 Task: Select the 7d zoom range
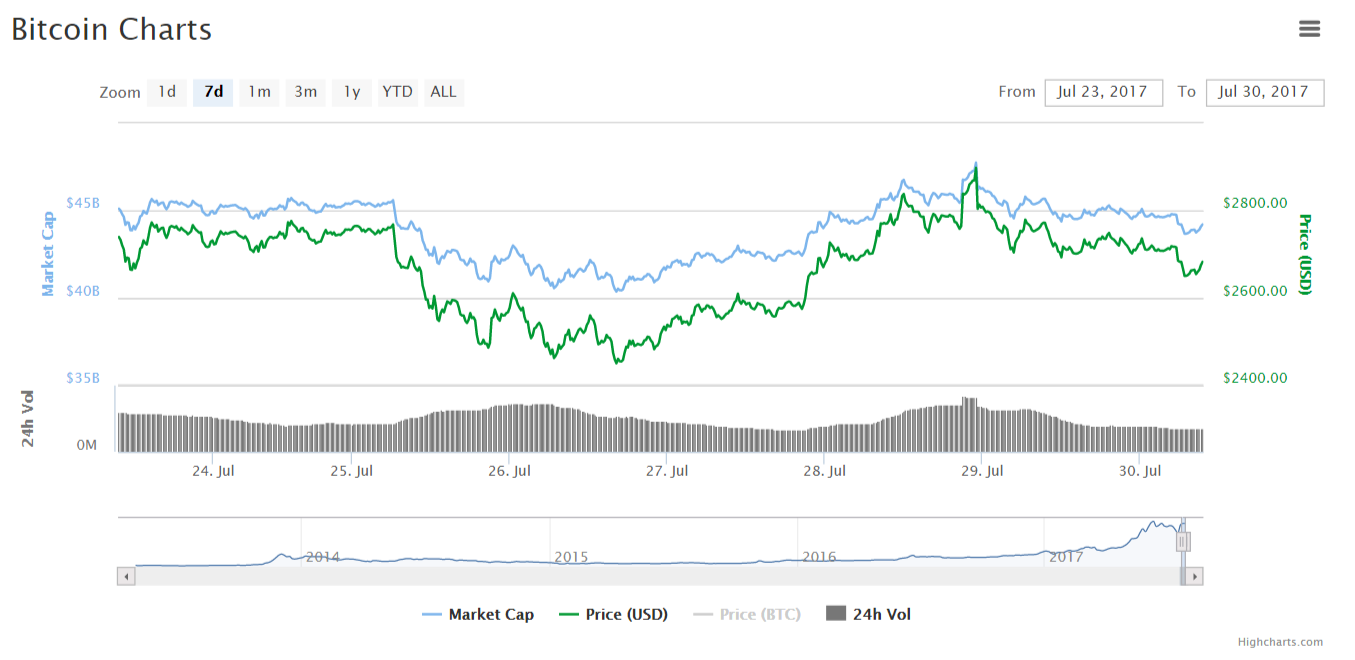pyautogui.click(x=213, y=92)
